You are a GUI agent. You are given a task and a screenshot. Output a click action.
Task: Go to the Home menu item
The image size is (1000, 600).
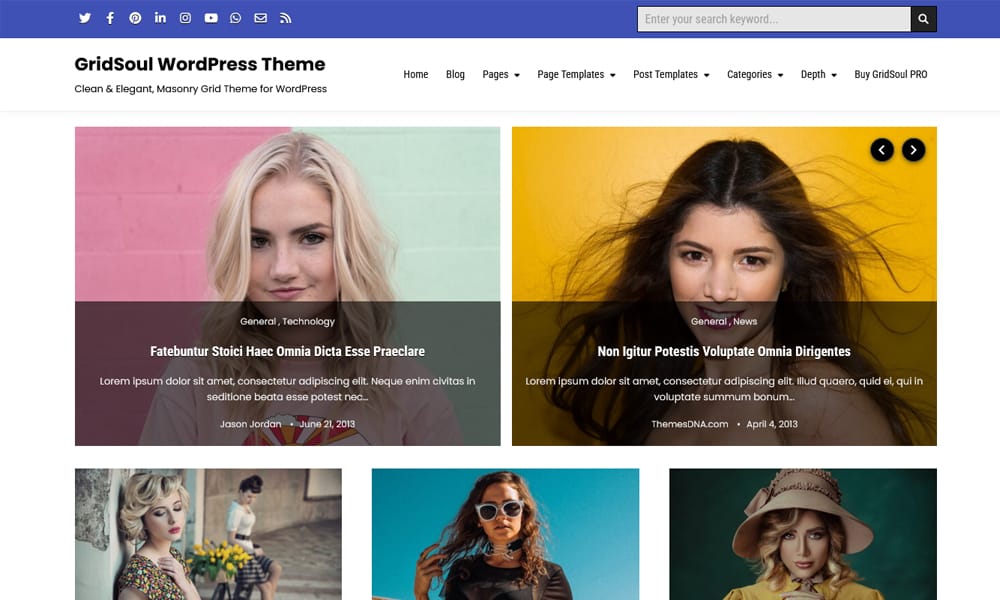coord(416,75)
